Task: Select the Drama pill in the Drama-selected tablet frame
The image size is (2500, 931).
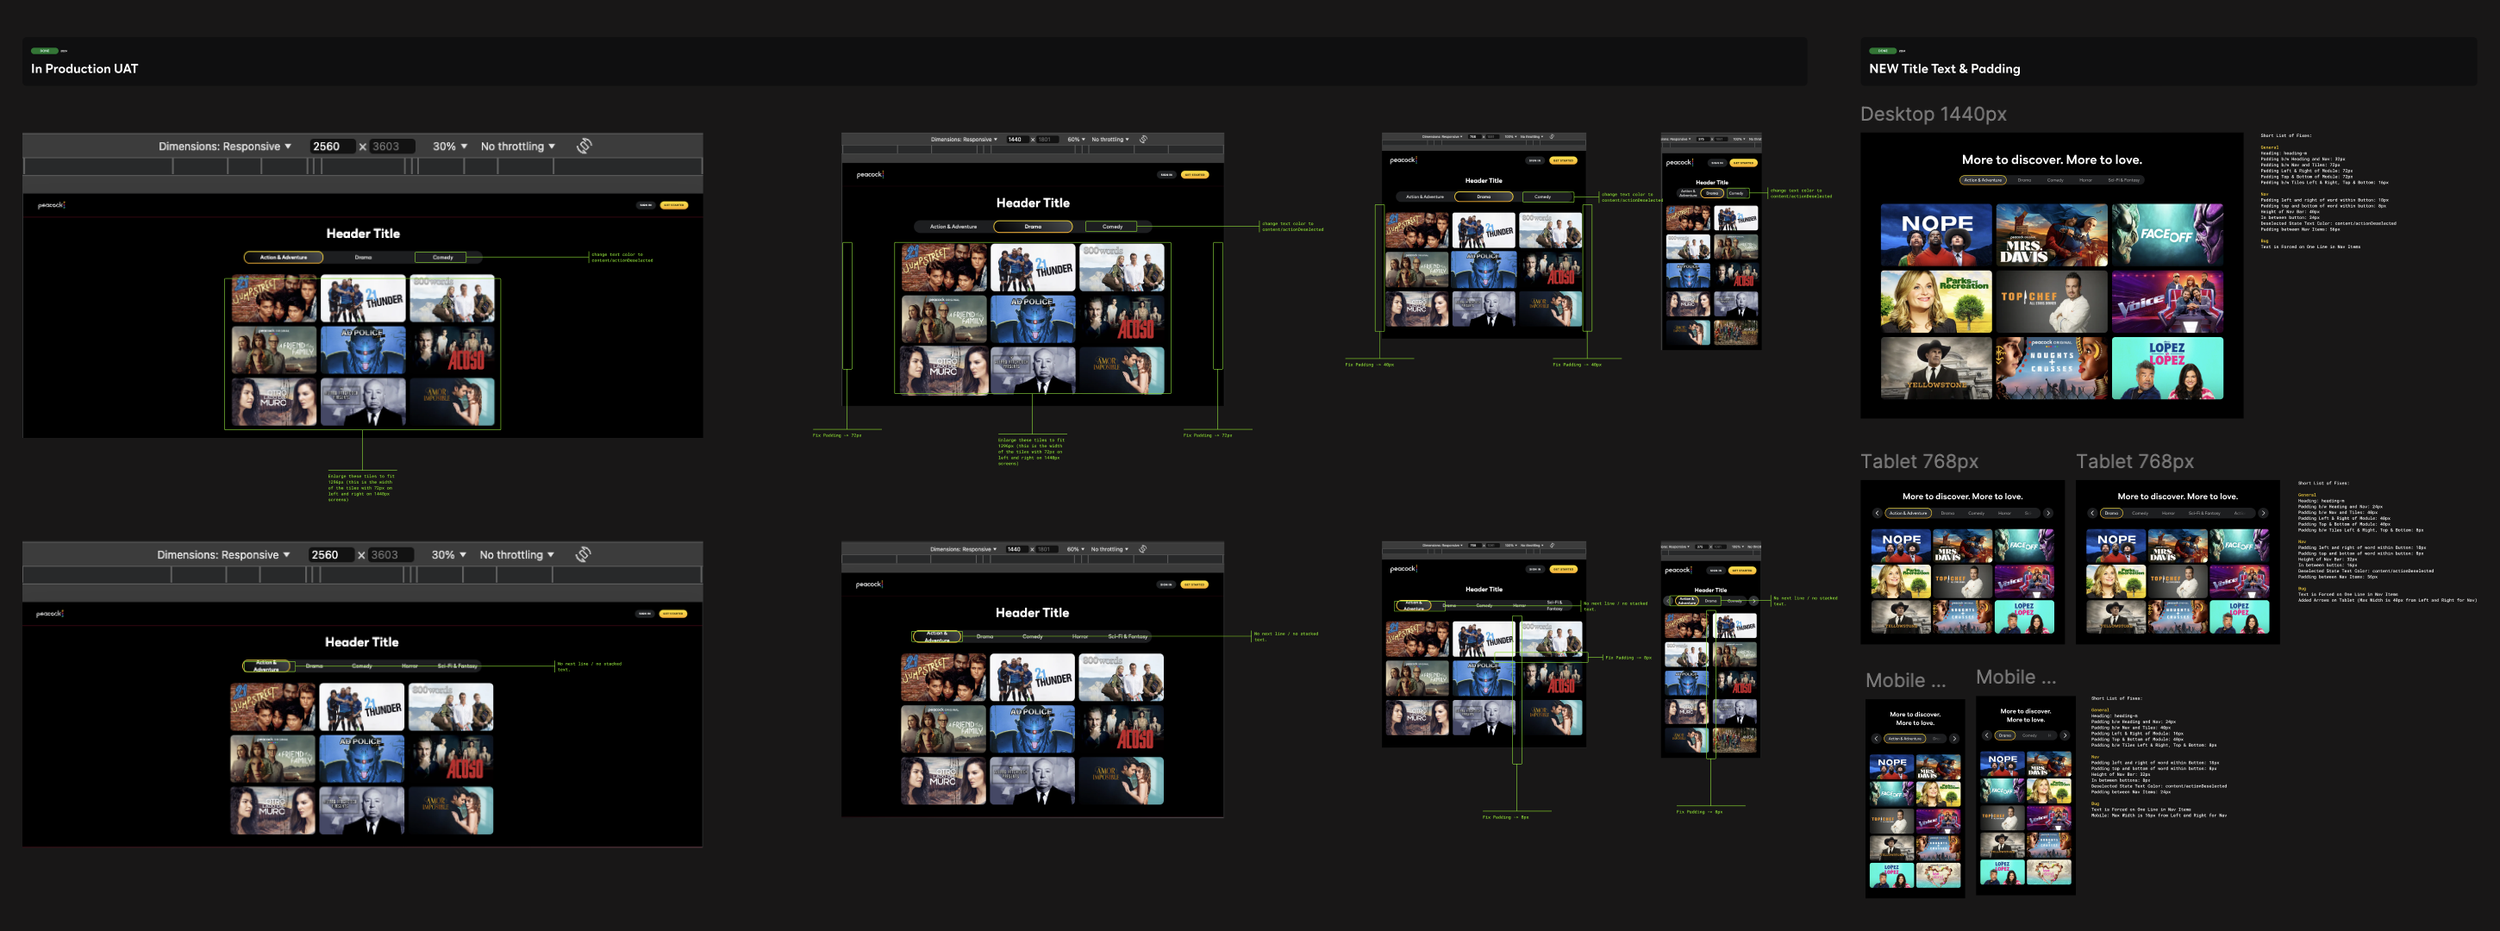Action: (2111, 513)
